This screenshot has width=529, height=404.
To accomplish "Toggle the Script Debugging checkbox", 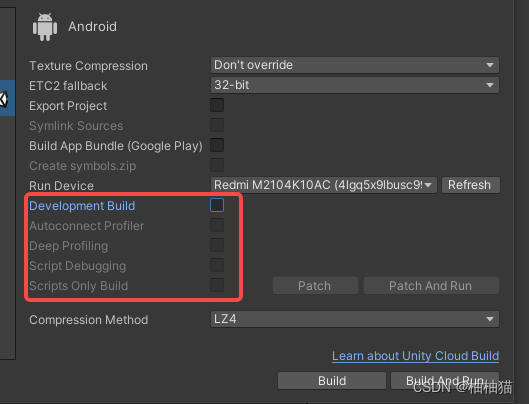I will (217, 265).
